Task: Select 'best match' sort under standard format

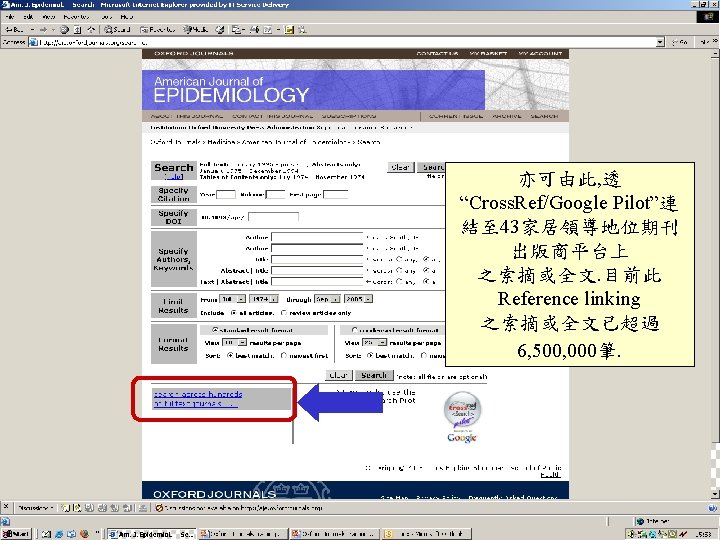Action: [x=231, y=355]
